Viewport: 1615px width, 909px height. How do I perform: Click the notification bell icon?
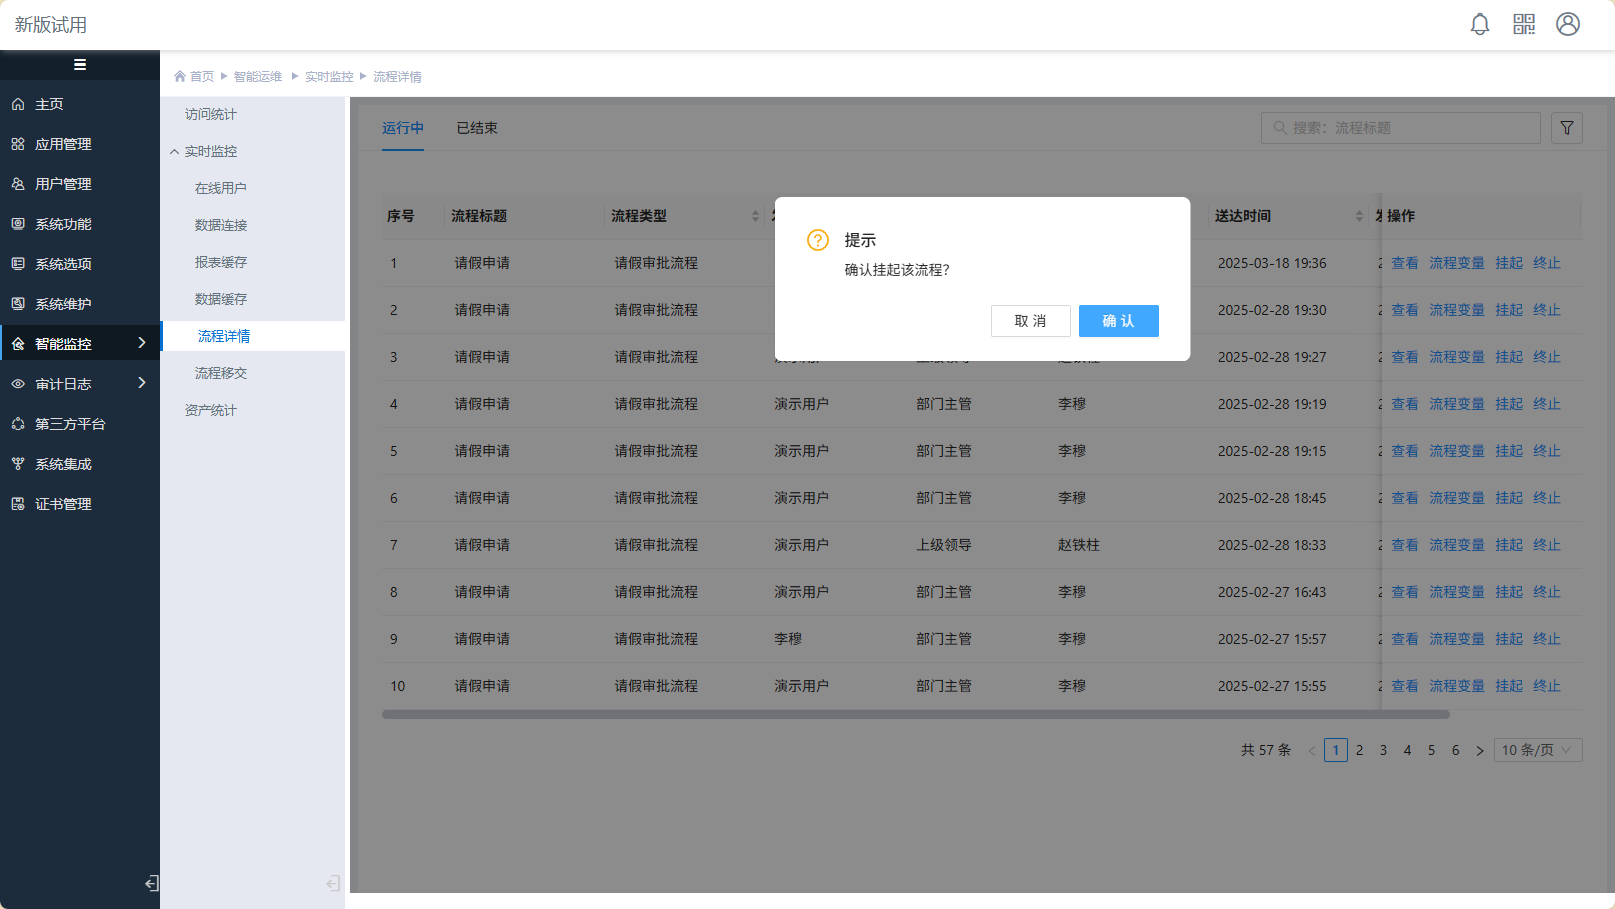[1480, 25]
